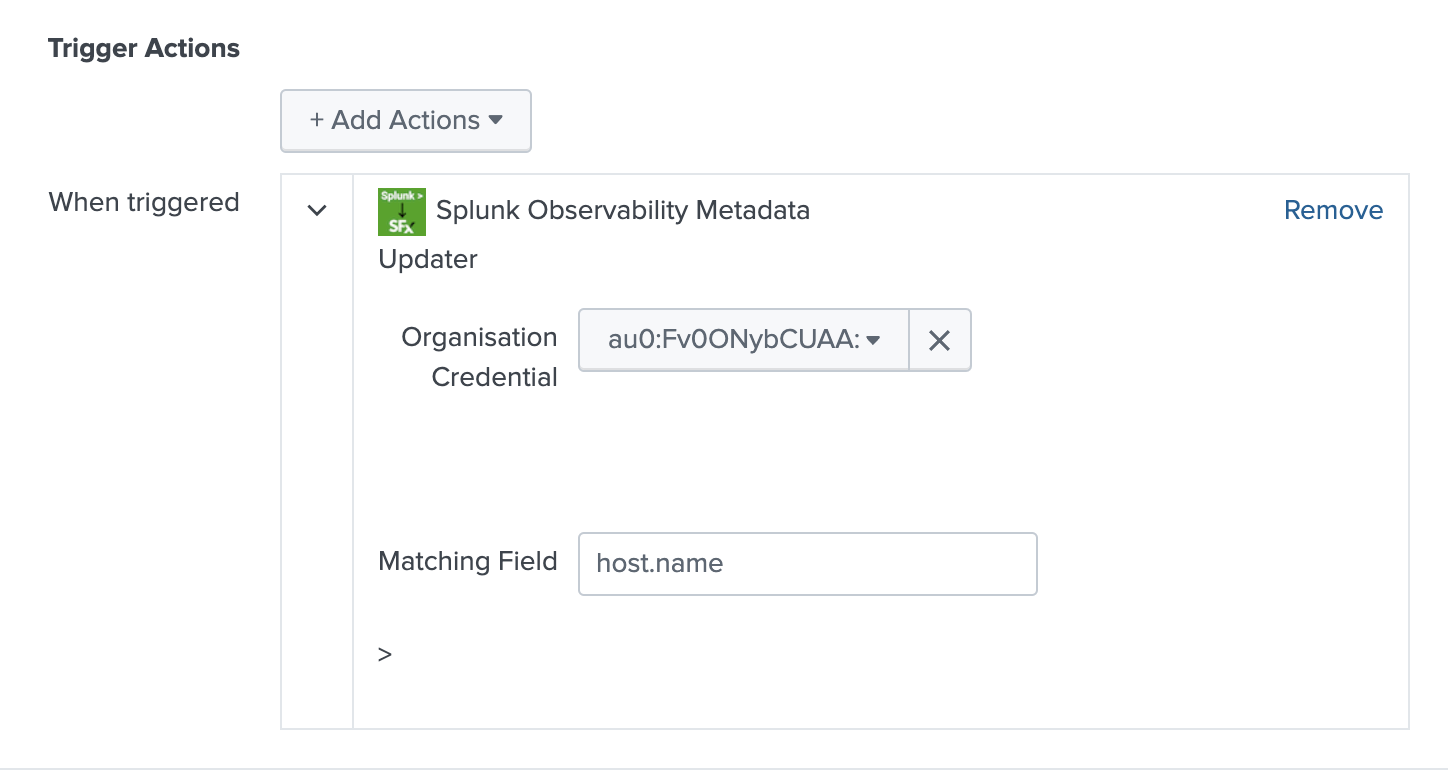Click the Trigger Actions section heading
This screenshot has width=1448, height=778.
(x=144, y=48)
